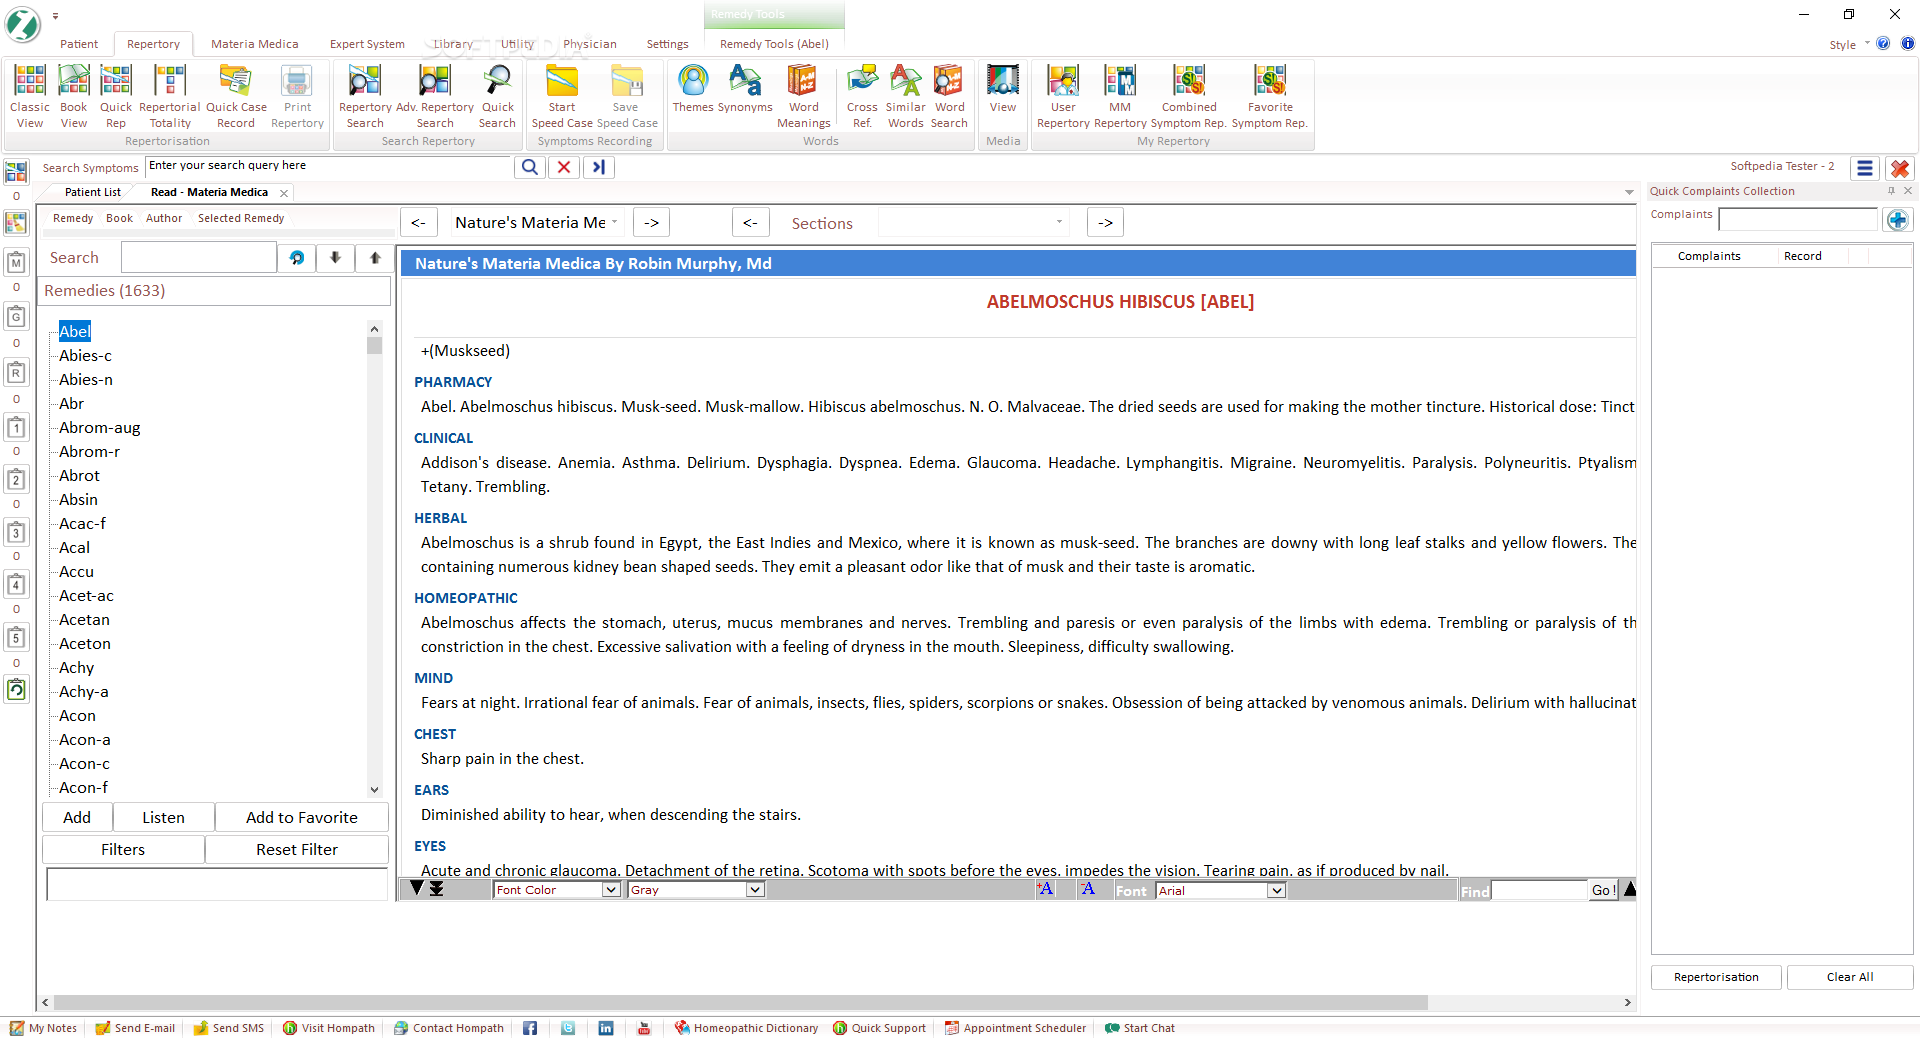Jump to previous remedy match with up arrow
Screen dimensions: 1920x1040
[375, 258]
